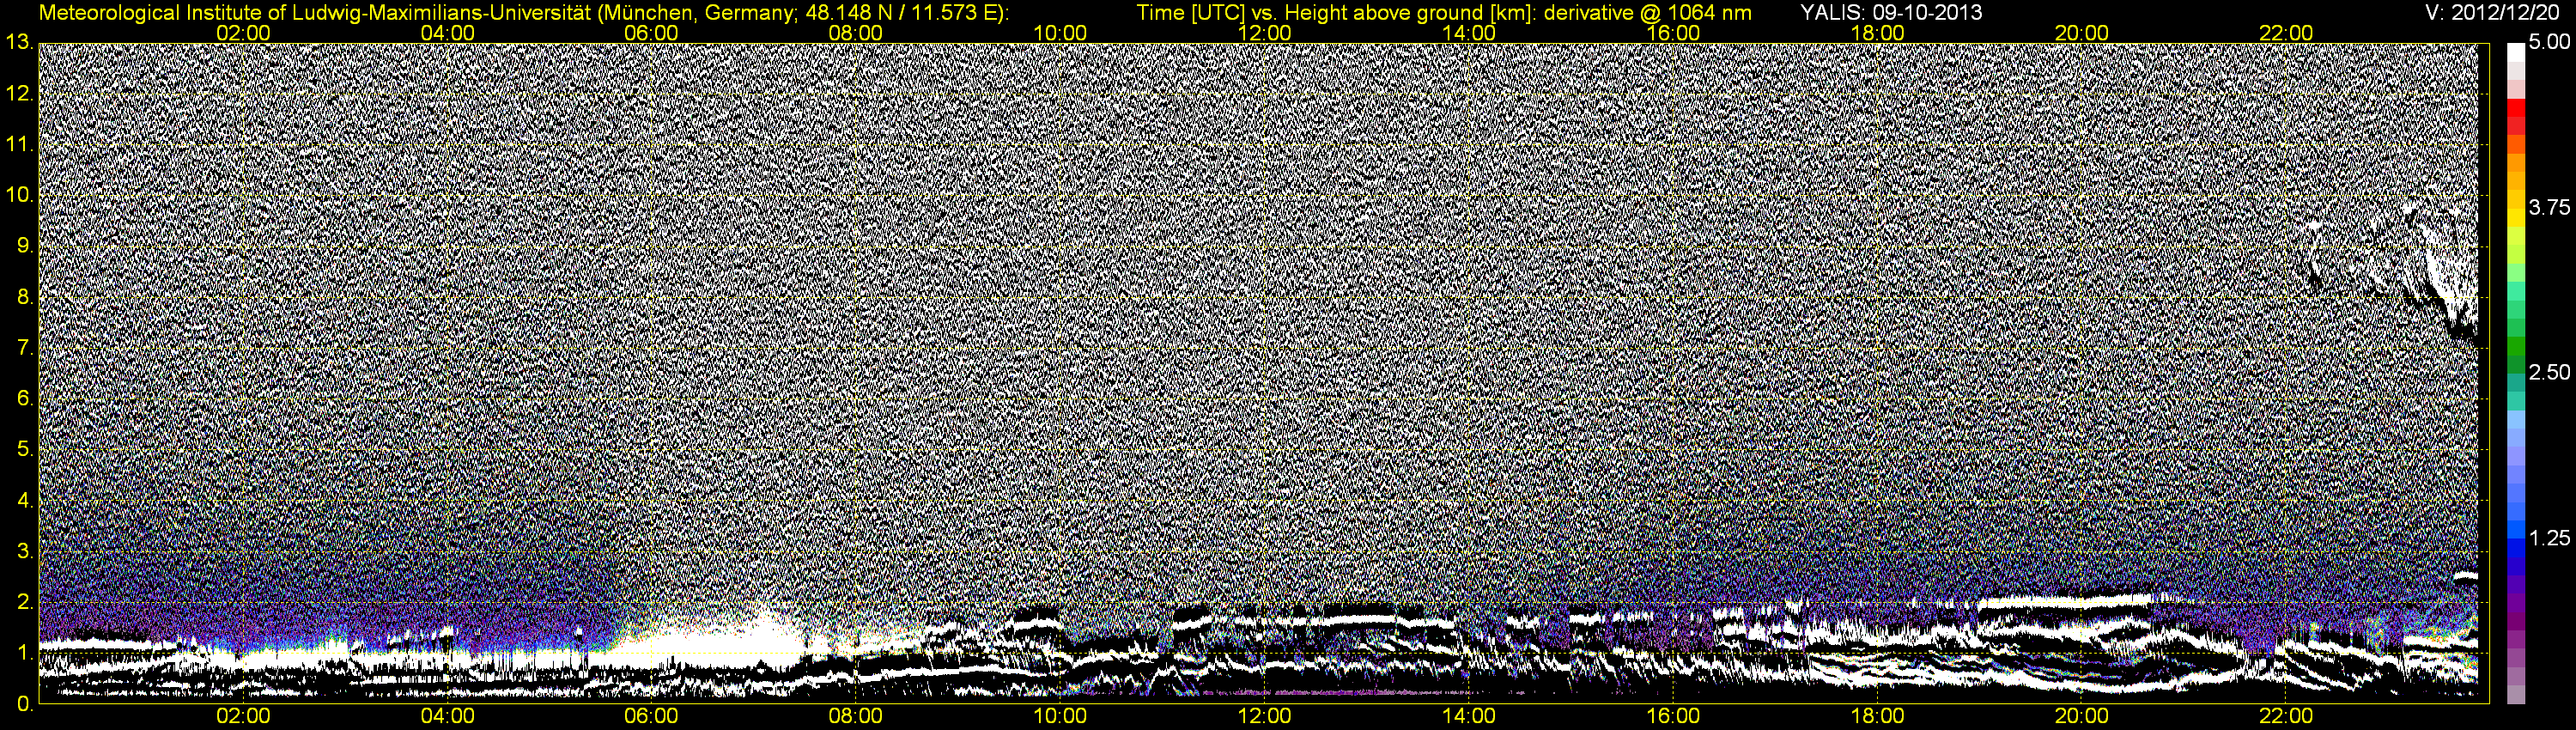Click the white layer at 2 km near 20:00

pyautogui.click(x=2065, y=602)
